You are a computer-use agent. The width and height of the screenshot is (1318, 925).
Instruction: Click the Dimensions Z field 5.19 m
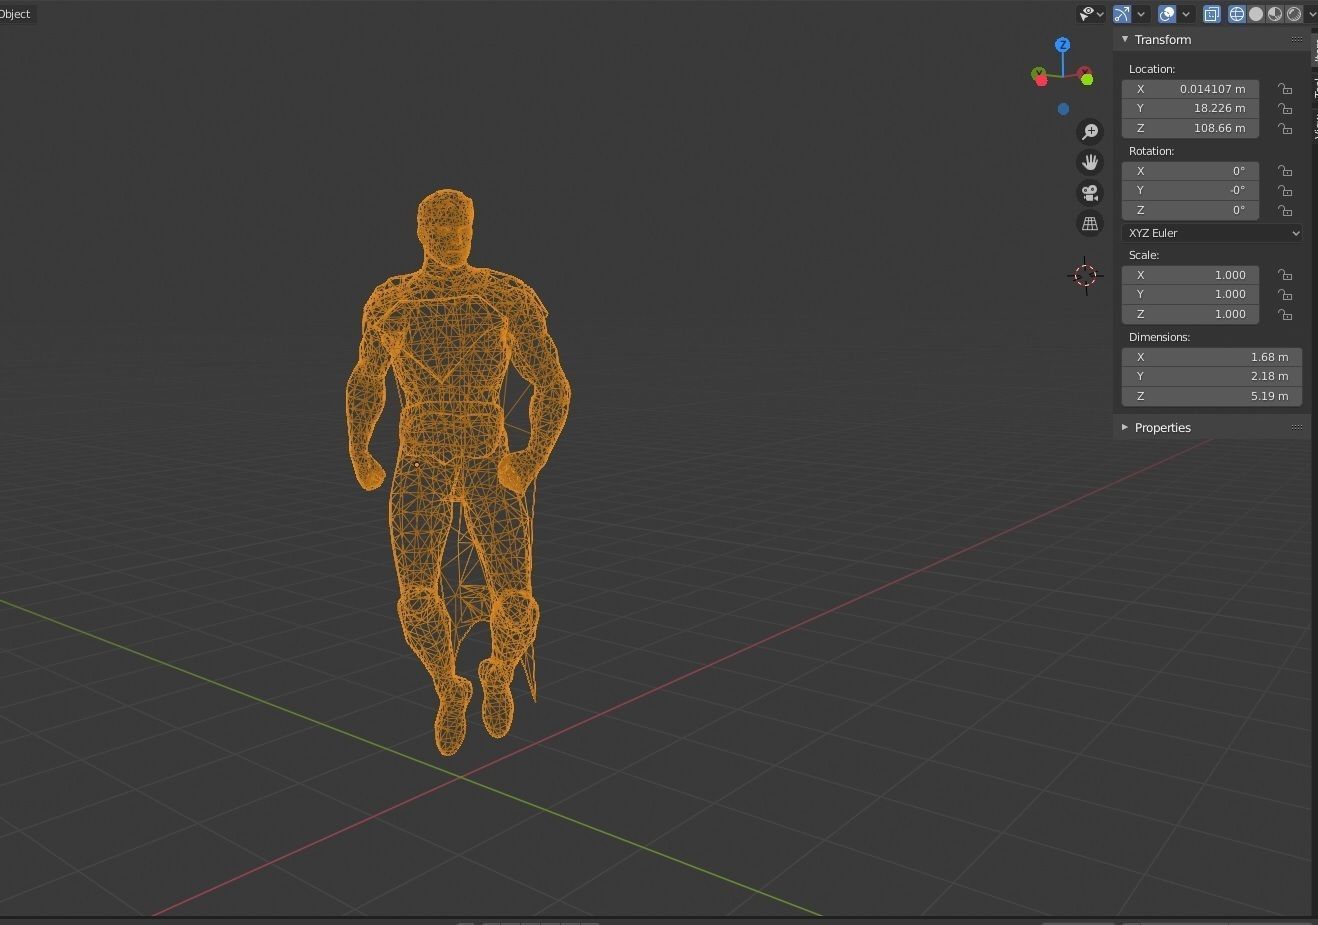(x=1212, y=396)
